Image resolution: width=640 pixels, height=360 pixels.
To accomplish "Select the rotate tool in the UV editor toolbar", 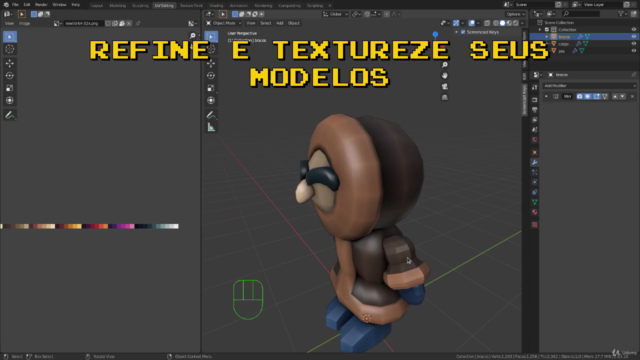I will coord(10,76).
